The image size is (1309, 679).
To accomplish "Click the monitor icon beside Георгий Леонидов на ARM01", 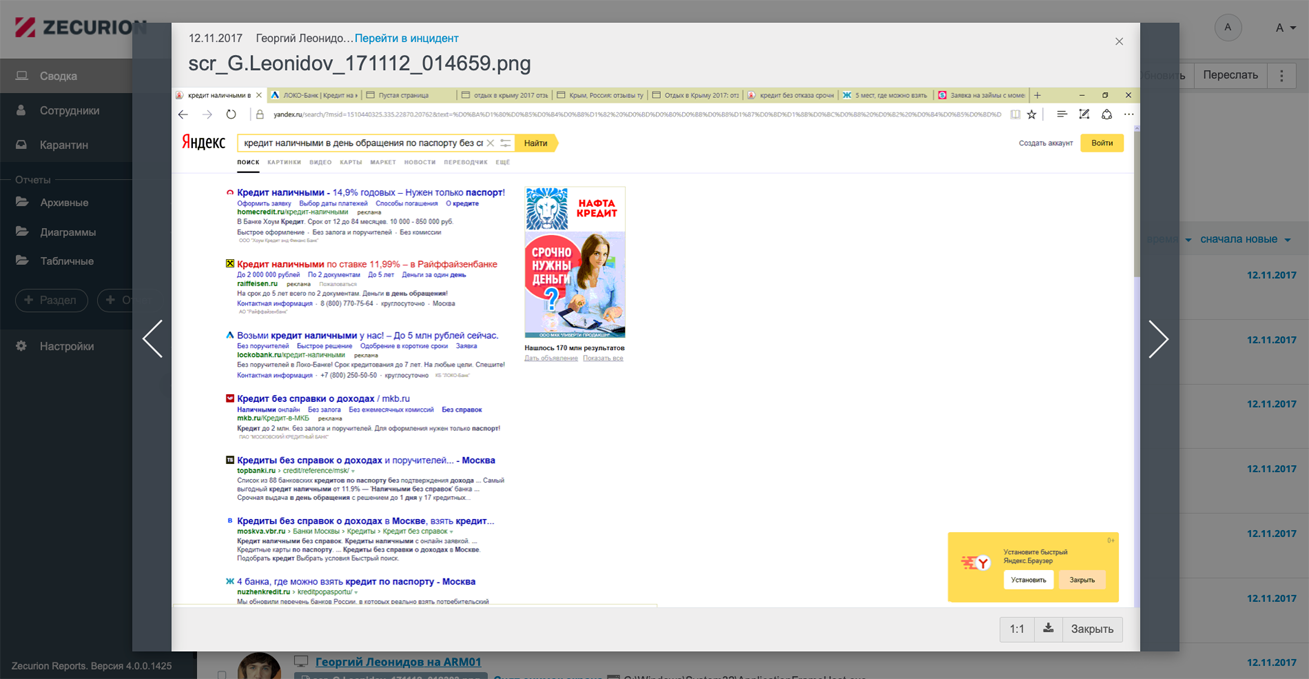I will [300, 662].
